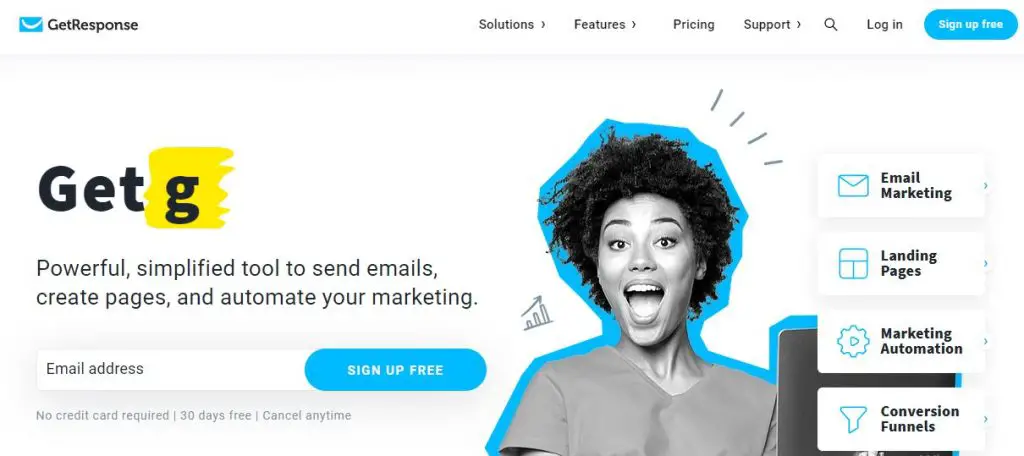
Task: Click Sign up free in header
Action: (970, 25)
